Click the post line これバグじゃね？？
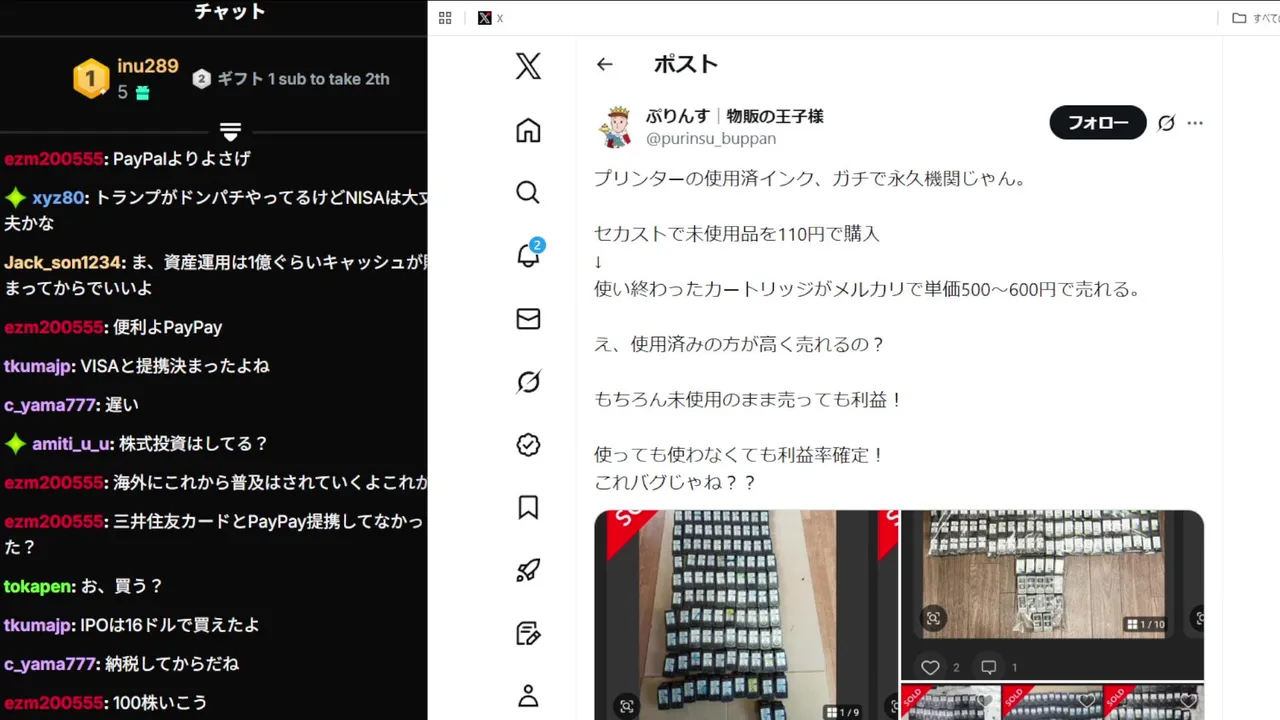This screenshot has width=1280, height=720. coord(675,482)
